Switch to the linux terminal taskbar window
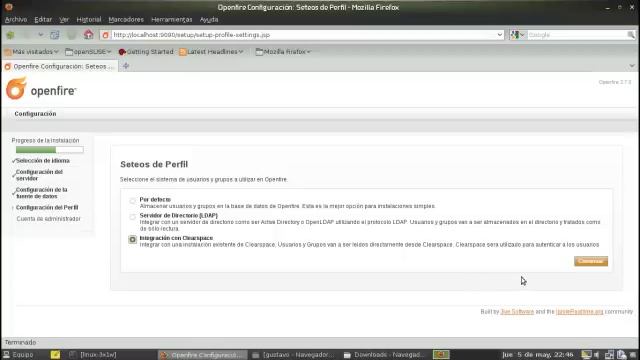 pos(93,355)
